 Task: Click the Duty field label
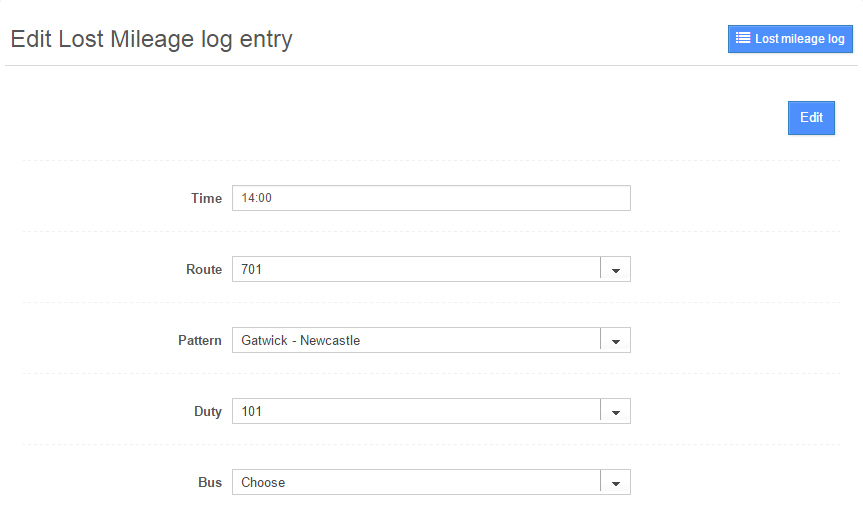208,412
